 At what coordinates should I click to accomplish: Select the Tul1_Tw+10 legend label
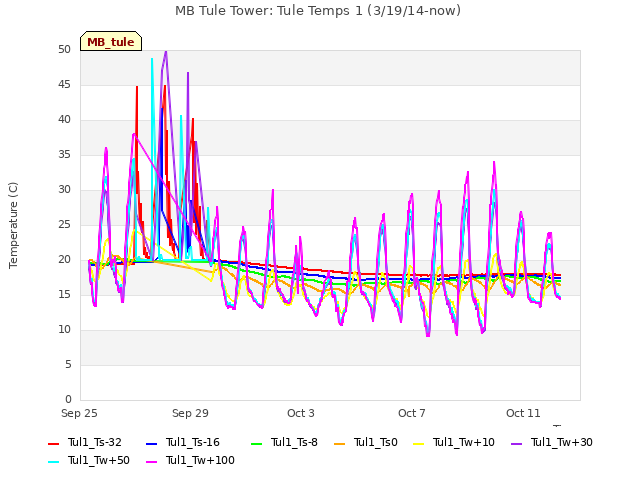point(464,442)
